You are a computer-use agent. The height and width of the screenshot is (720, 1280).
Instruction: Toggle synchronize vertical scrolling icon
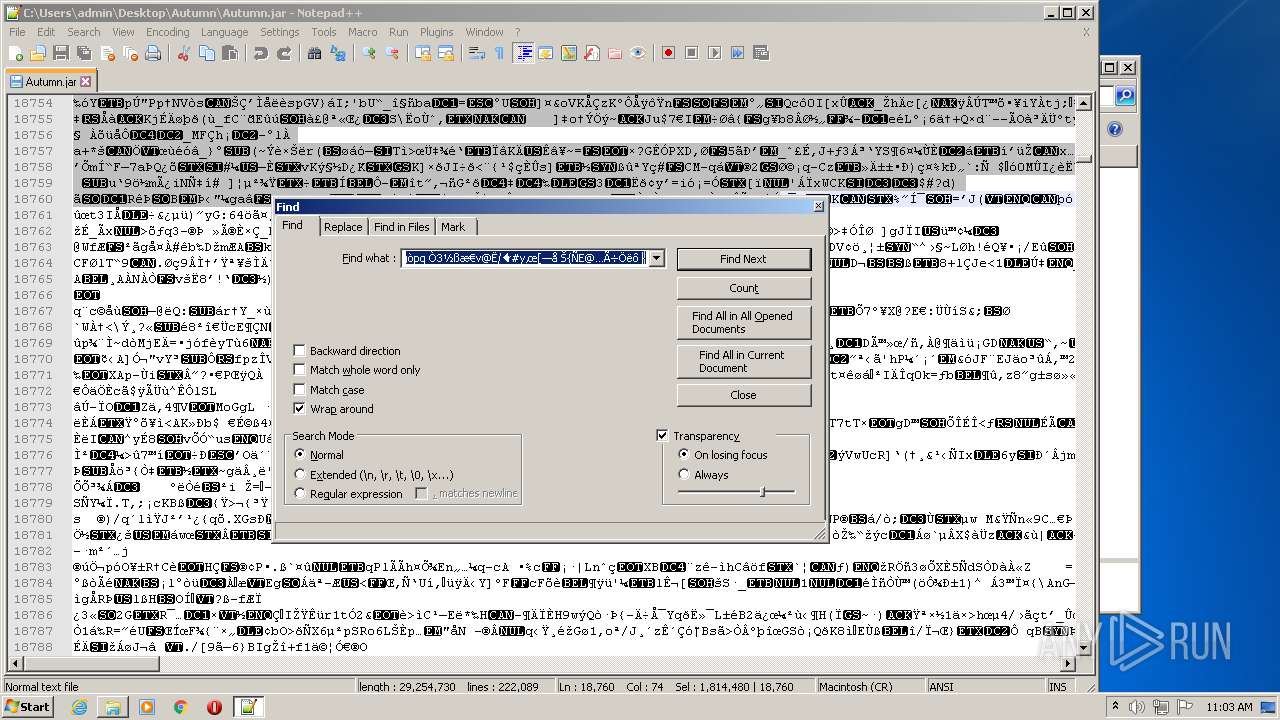(423, 53)
